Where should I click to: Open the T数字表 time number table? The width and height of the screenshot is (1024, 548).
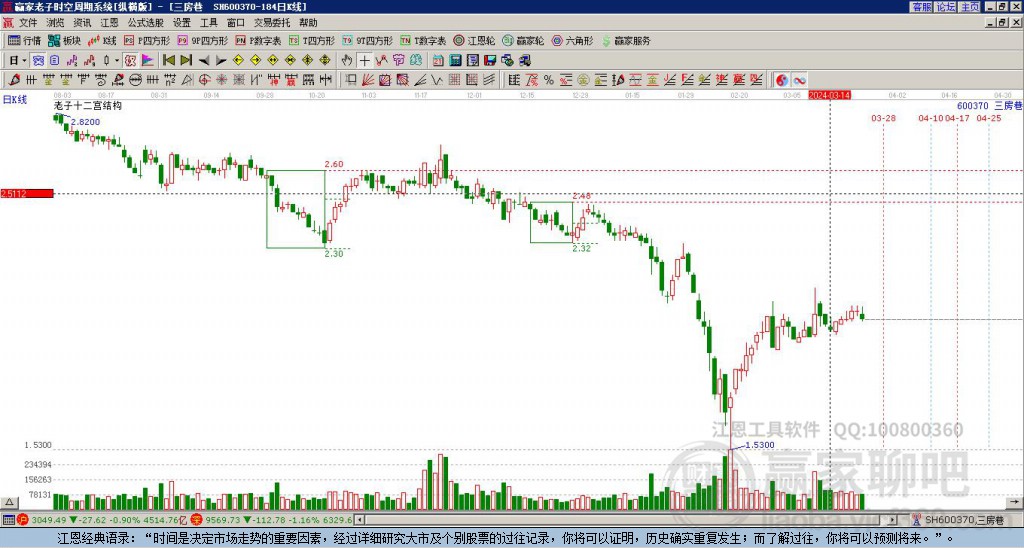coord(423,40)
